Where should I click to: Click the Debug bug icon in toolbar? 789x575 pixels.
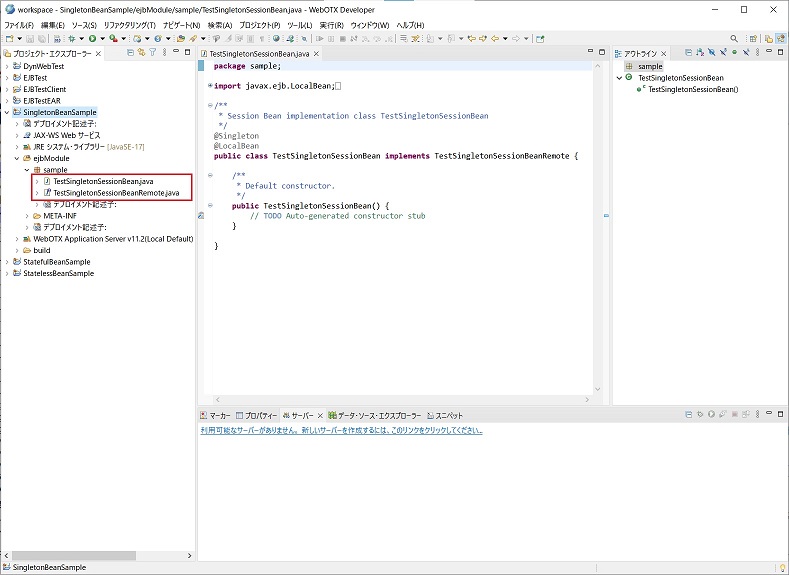[70, 38]
